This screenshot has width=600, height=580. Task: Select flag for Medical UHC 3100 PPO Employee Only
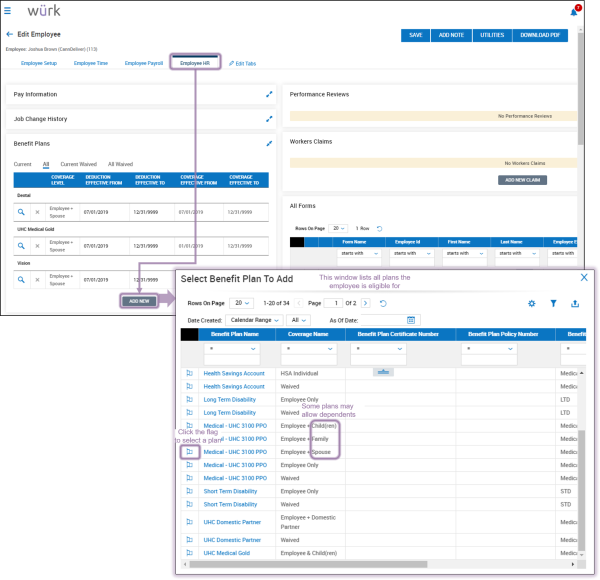[x=189, y=465]
